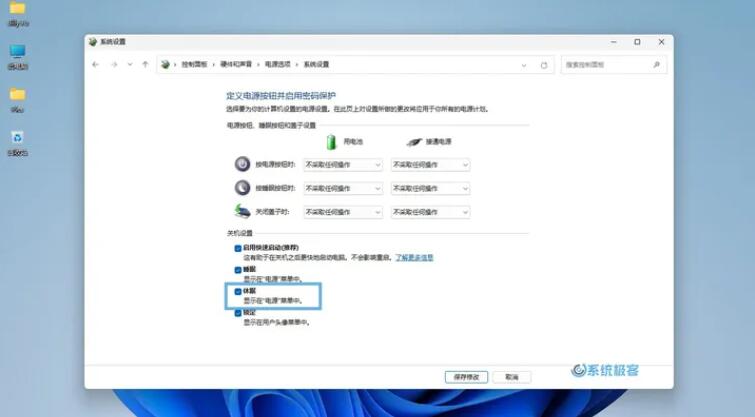Open the on-battery dropdown for 按电源按钮时
755x417 pixels.
click(x=343, y=165)
